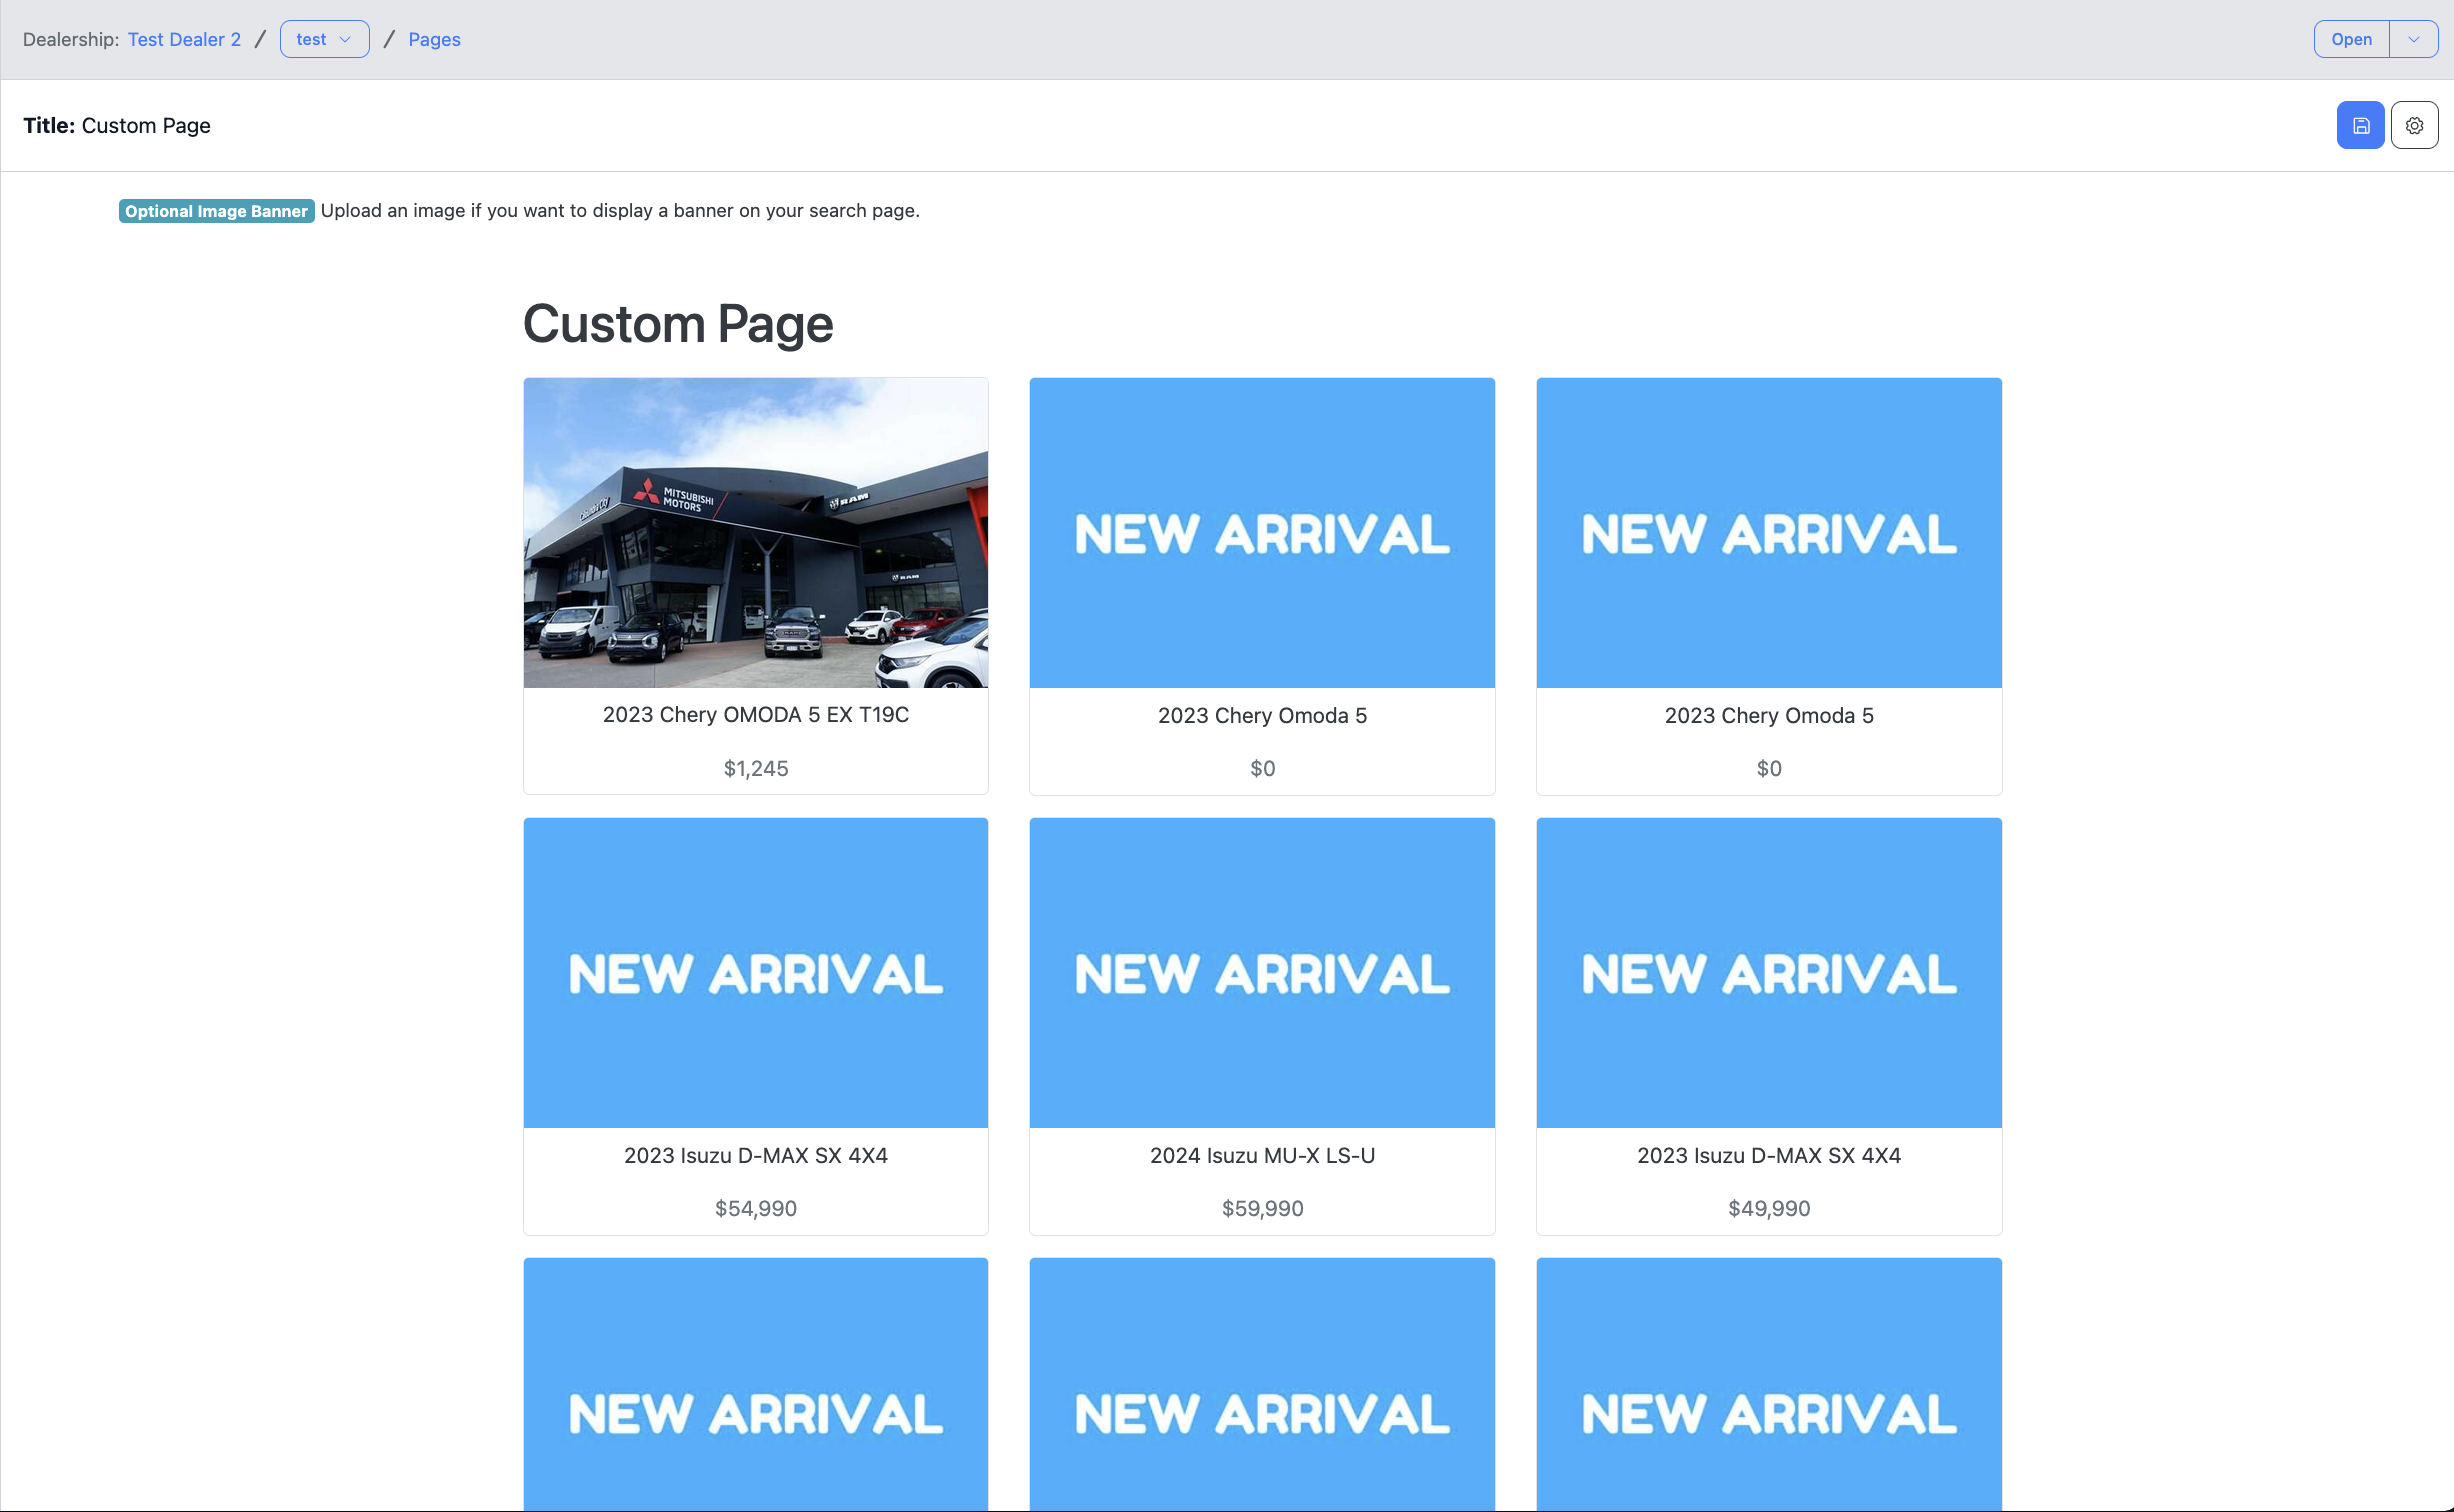Screen dimensions: 2454x1512
Task: Click the $59,990 price label
Action: pos(1262,1208)
